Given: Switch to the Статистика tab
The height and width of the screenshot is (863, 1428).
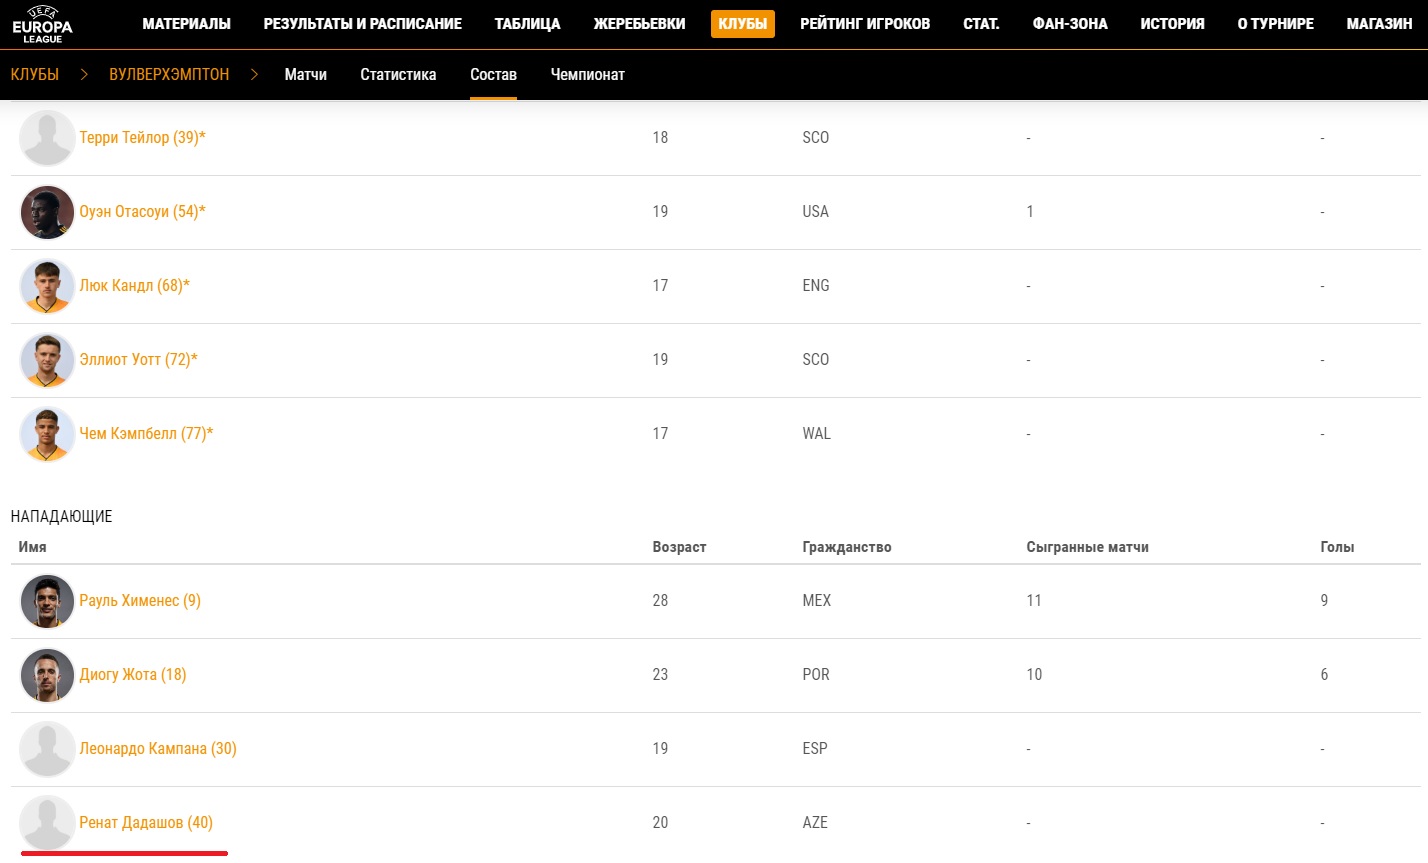Looking at the screenshot, I should [398, 75].
